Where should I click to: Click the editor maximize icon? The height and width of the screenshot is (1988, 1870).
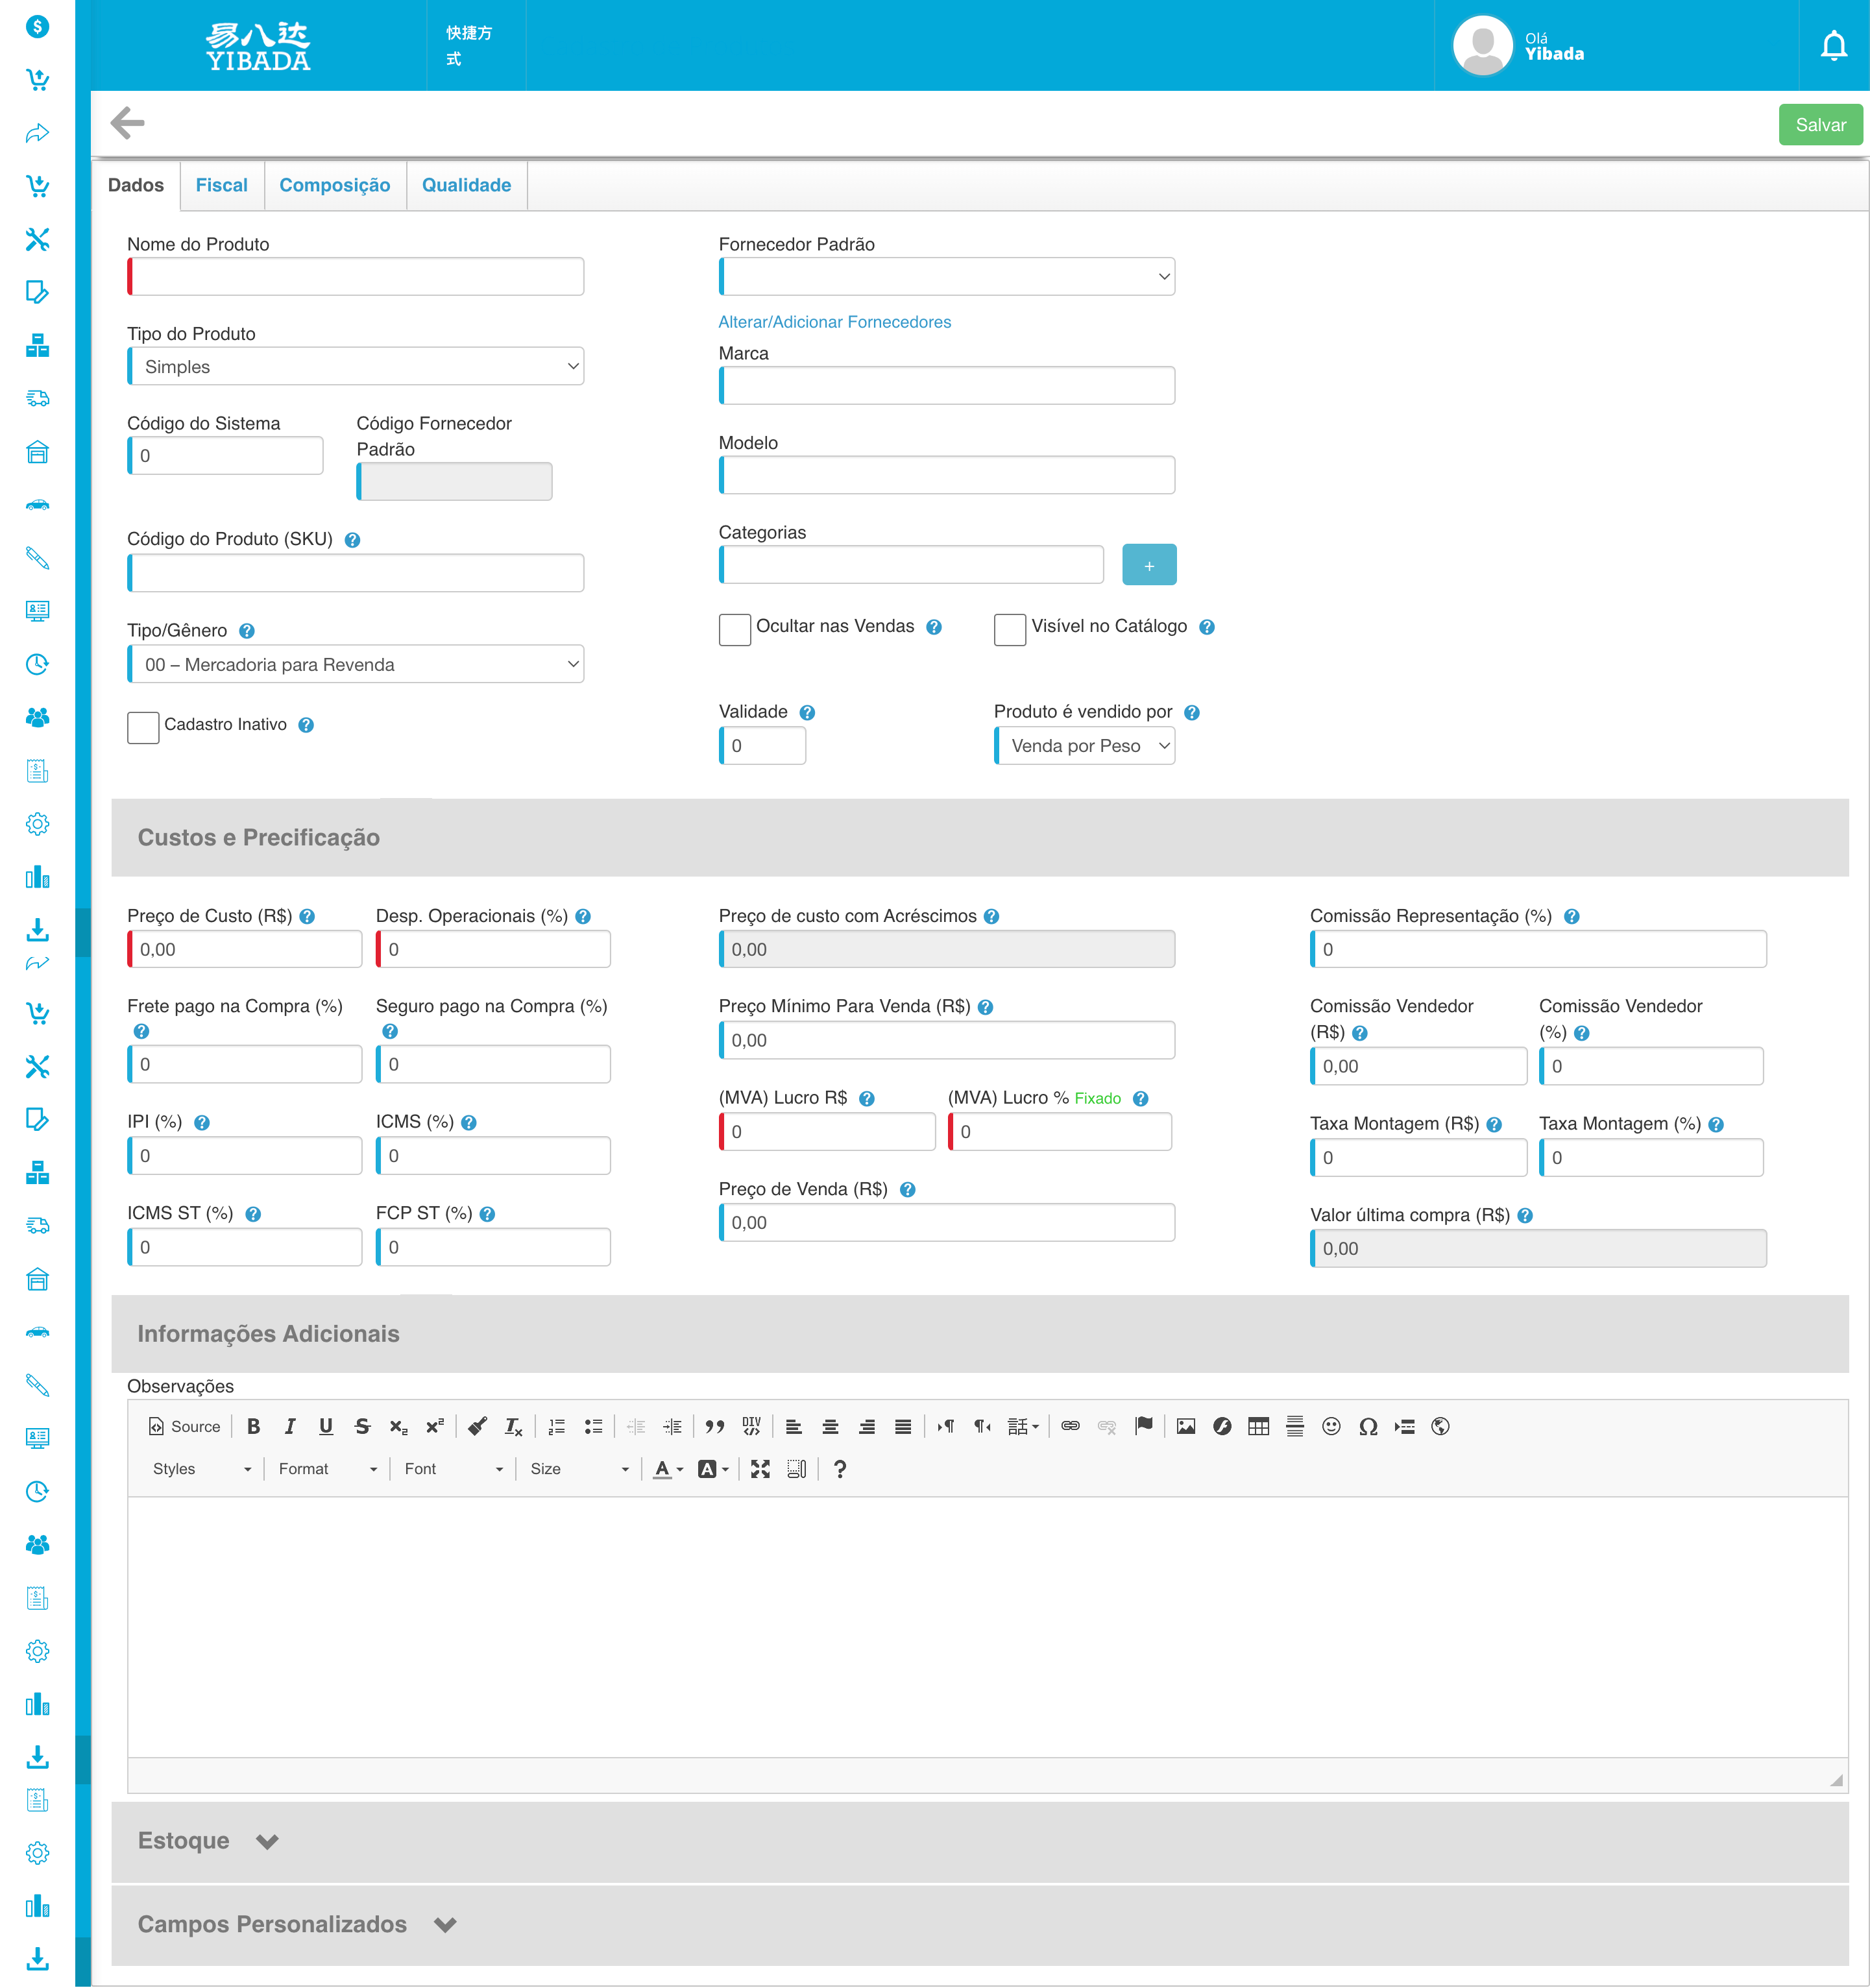tap(760, 1468)
